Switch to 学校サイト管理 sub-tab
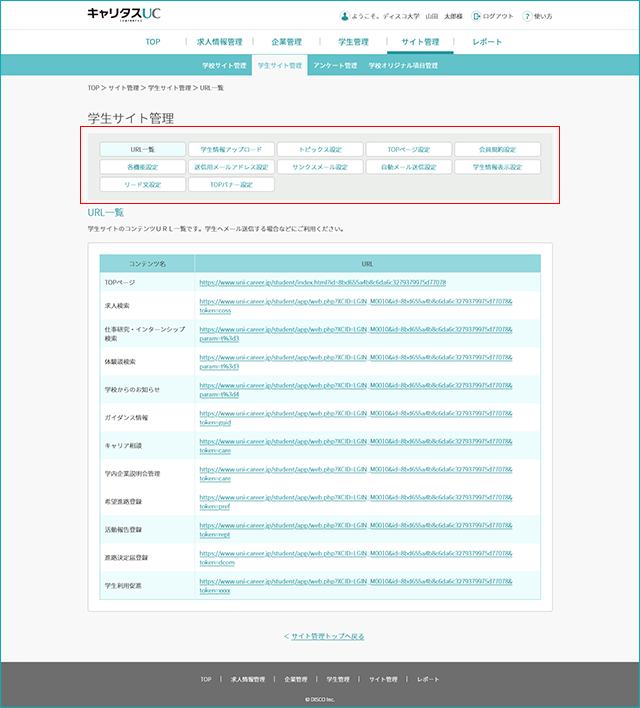 click(224, 65)
